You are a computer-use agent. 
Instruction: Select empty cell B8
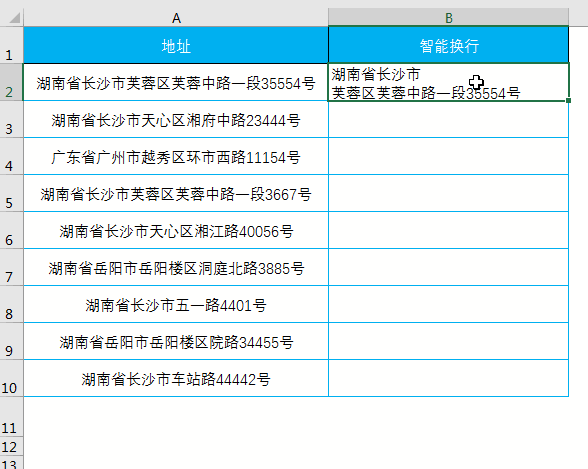click(x=448, y=304)
